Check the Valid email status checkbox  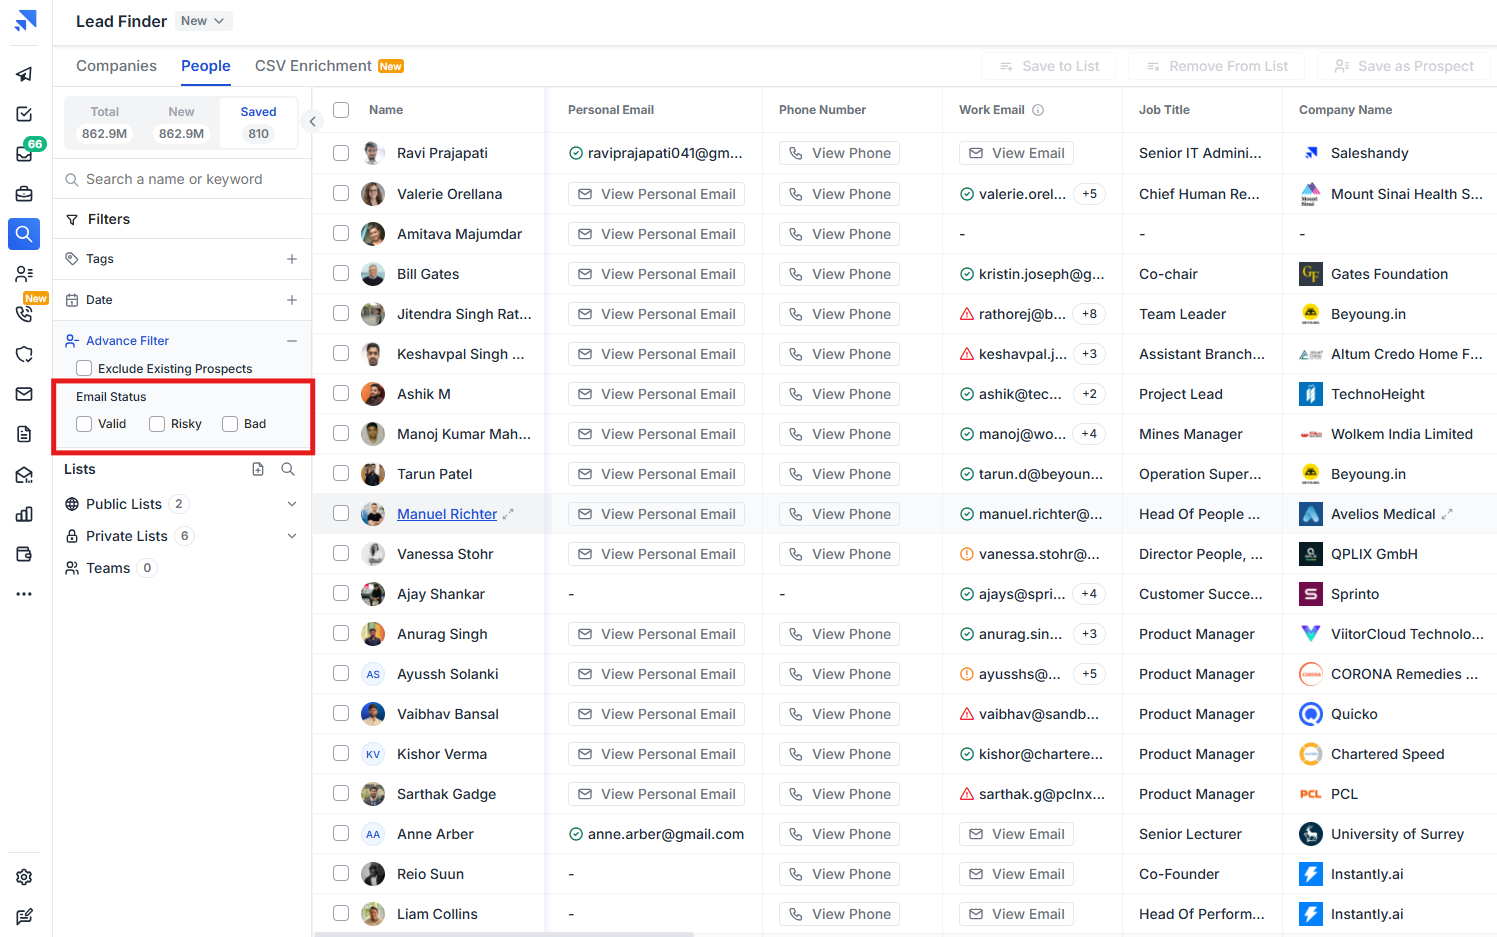pyautogui.click(x=84, y=424)
